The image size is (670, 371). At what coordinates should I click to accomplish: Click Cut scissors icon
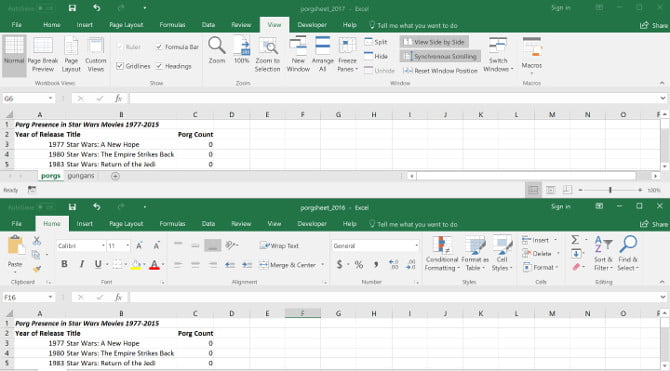[37, 241]
